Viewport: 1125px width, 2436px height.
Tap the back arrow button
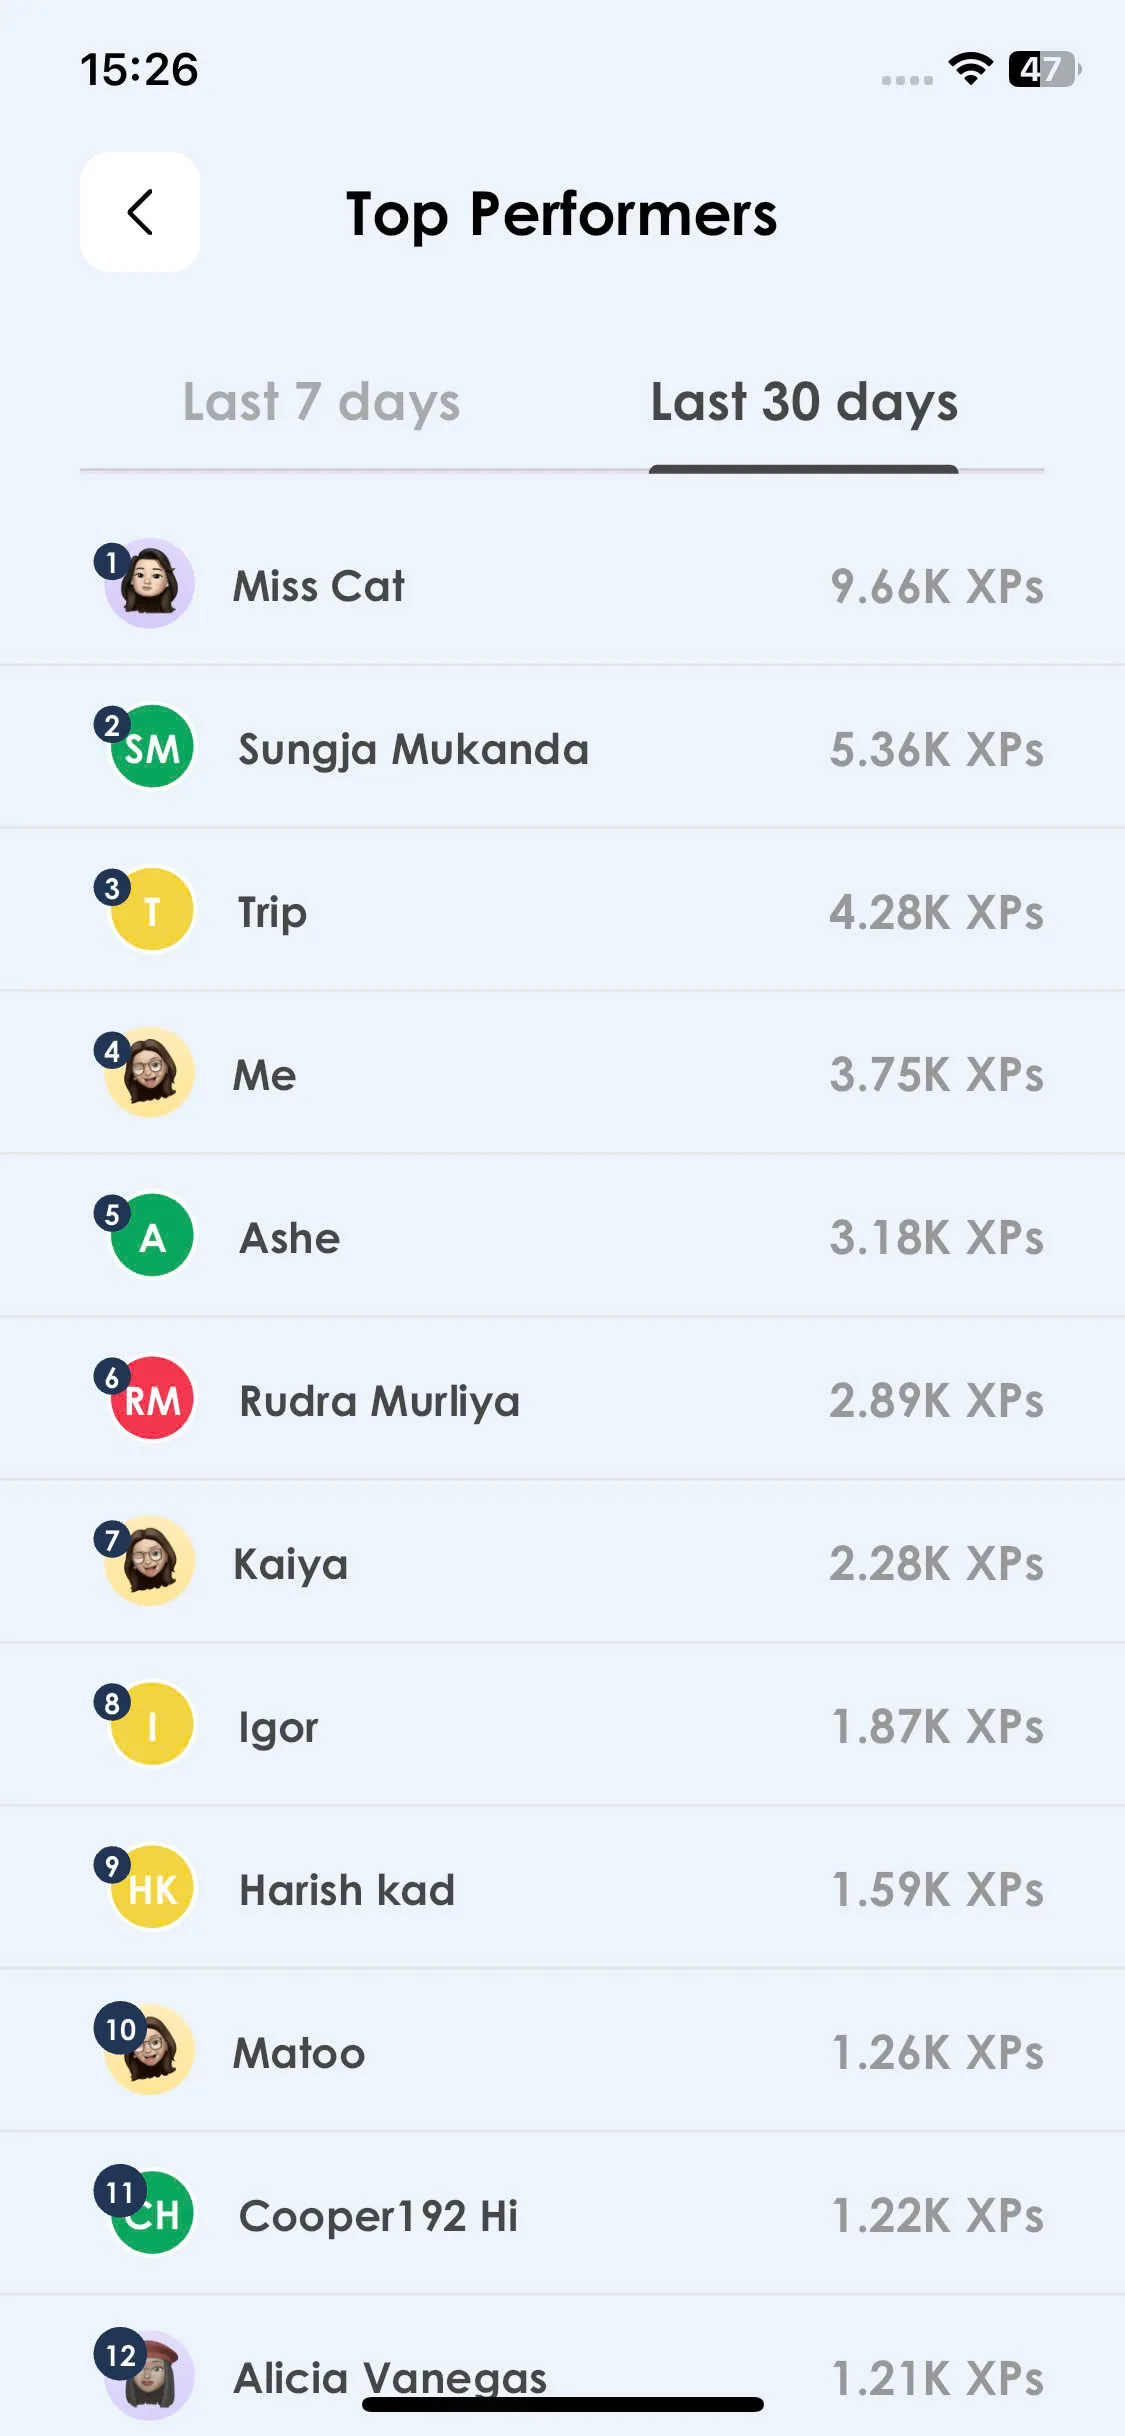click(140, 212)
